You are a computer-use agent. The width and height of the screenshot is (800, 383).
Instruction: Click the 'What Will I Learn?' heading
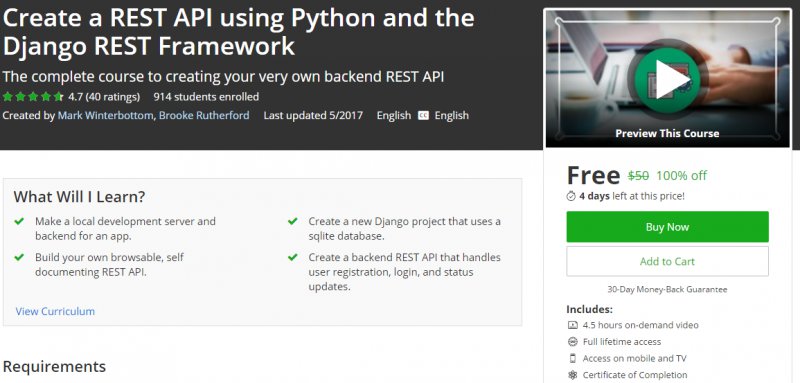[x=80, y=197]
